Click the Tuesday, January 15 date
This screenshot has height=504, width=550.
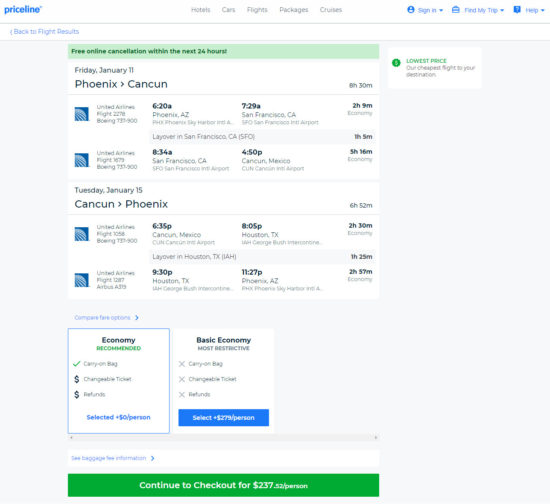tap(108, 190)
